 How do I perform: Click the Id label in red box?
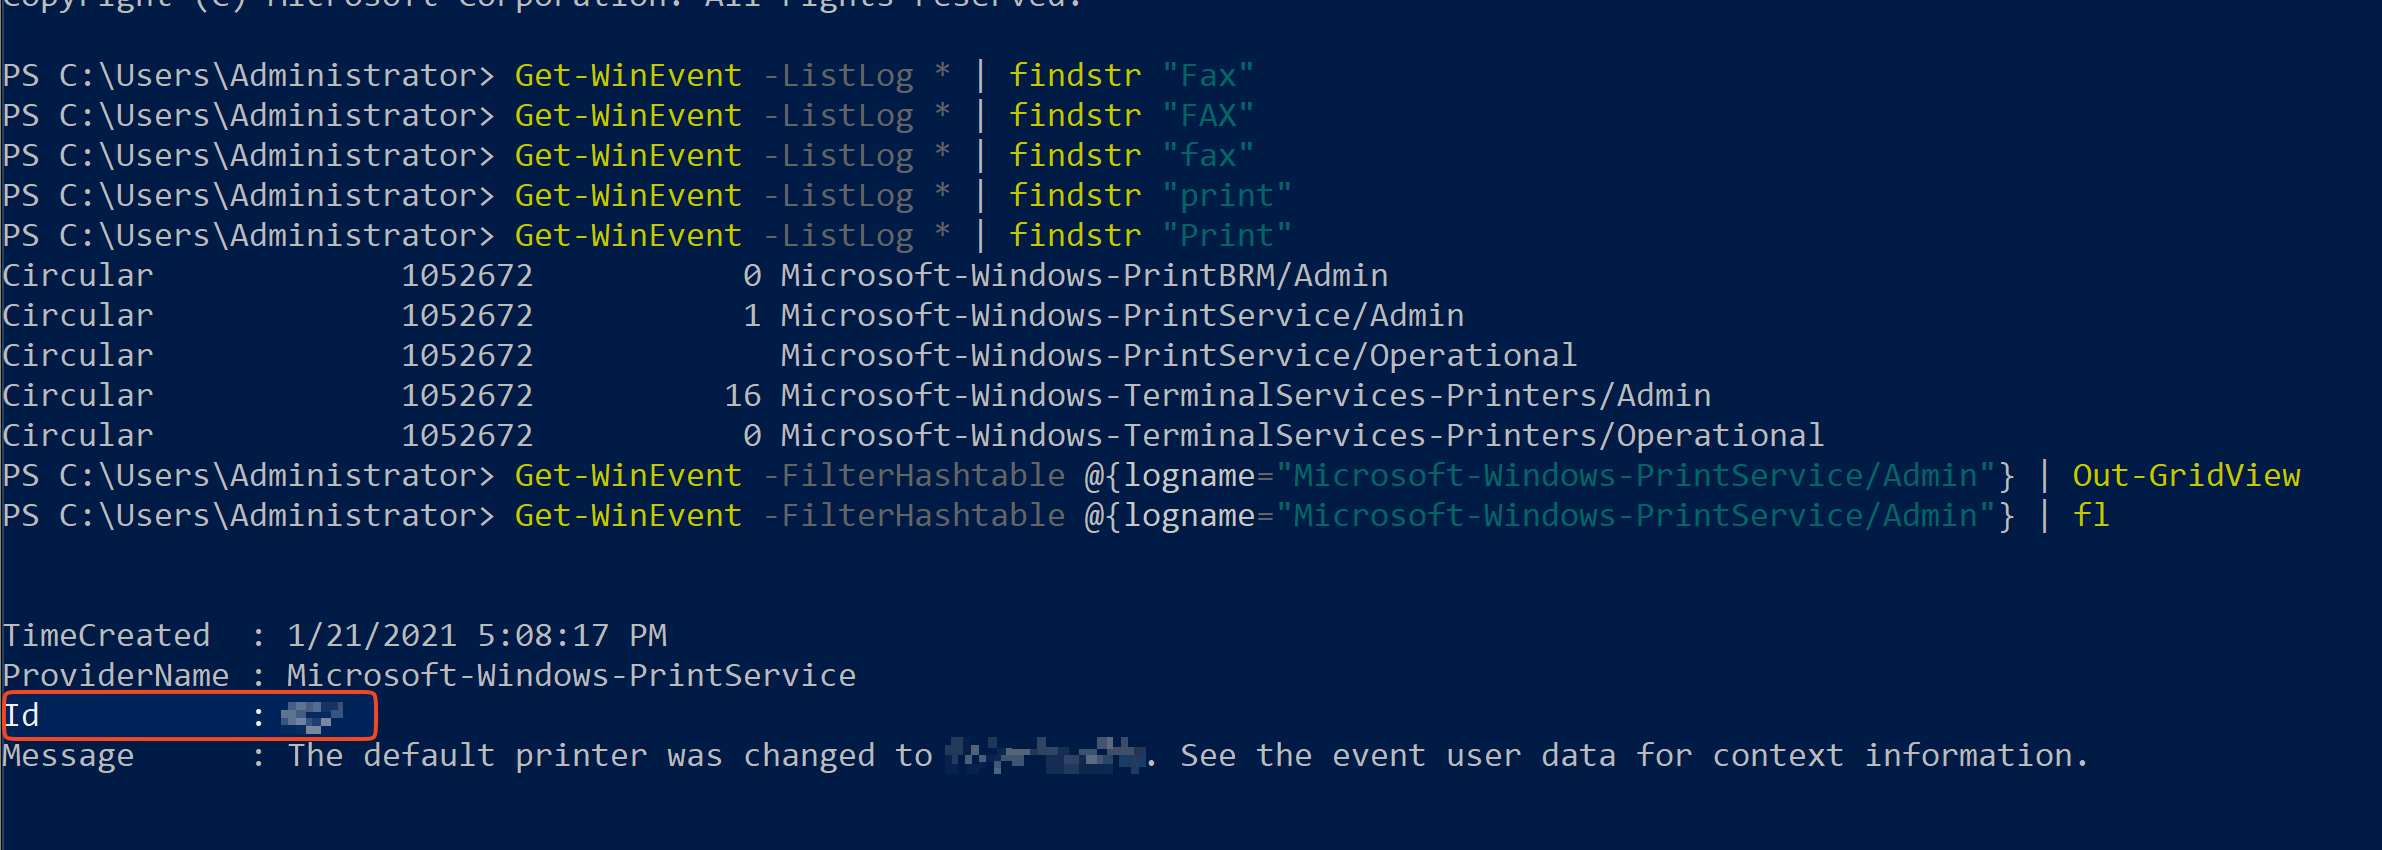pyautogui.click(x=21, y=715)
